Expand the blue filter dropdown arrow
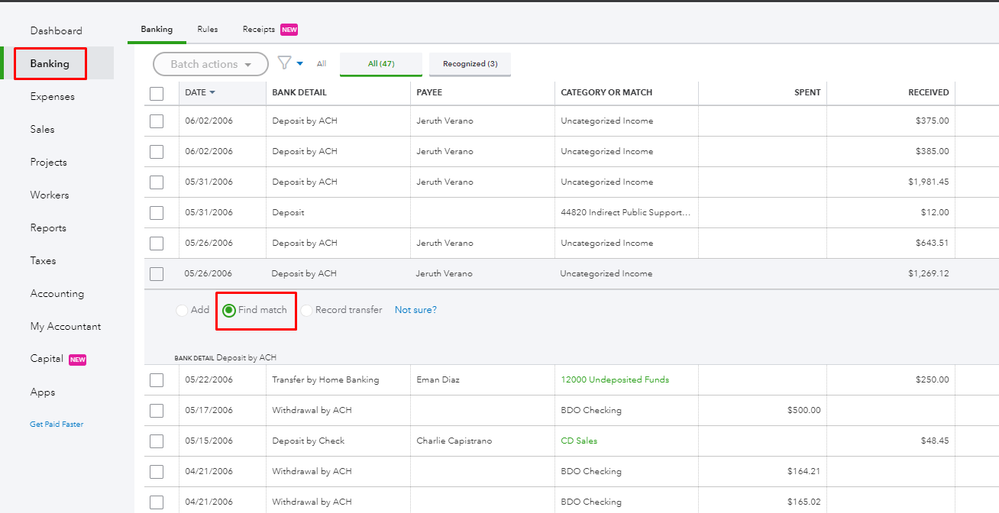Screen dimensions: 999x513 tap(300, 64)
